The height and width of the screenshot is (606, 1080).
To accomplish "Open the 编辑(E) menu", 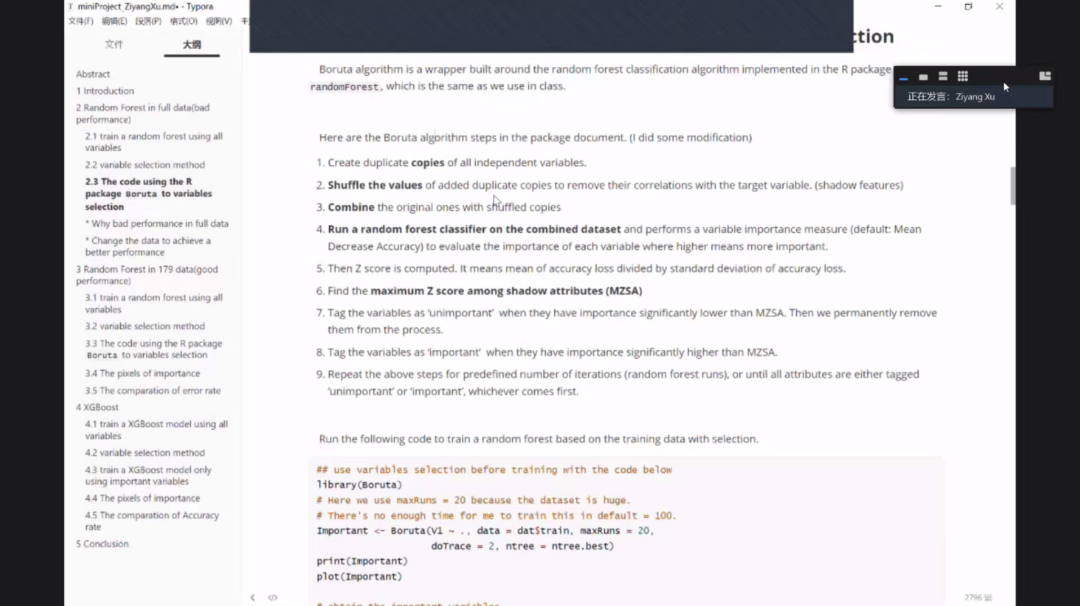I will (114, 21).
